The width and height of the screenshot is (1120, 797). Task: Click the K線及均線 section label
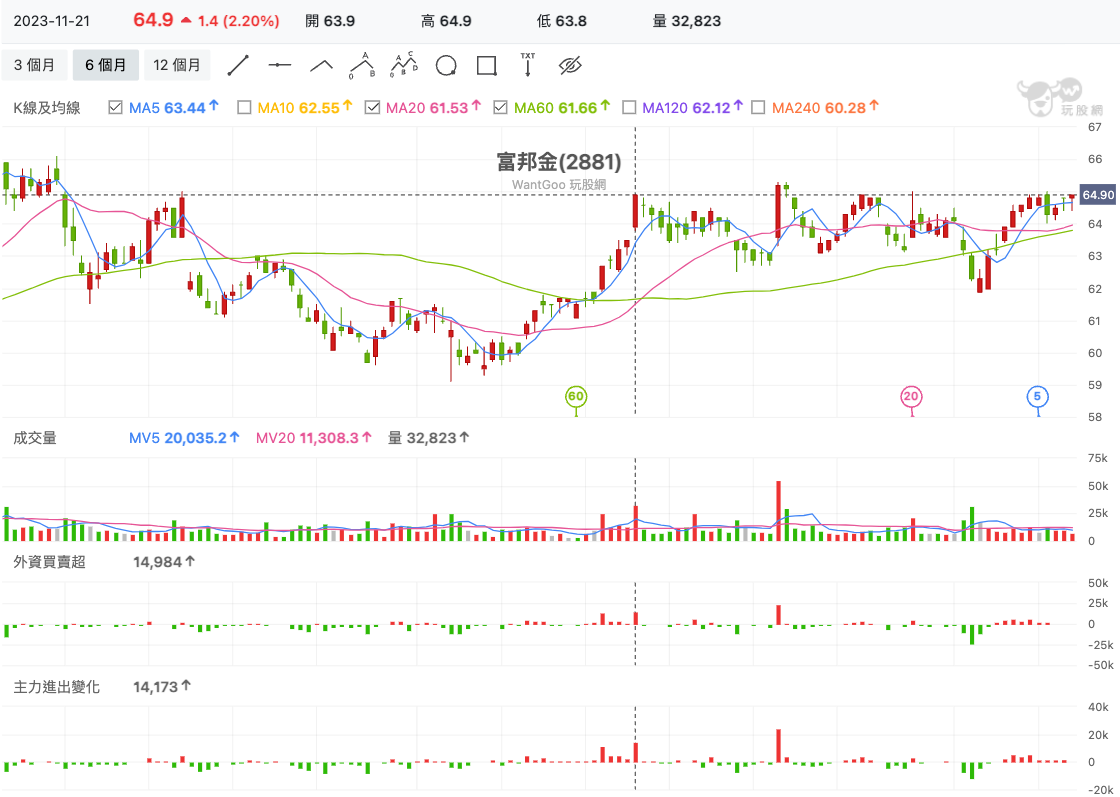click(x=47, y=108)
